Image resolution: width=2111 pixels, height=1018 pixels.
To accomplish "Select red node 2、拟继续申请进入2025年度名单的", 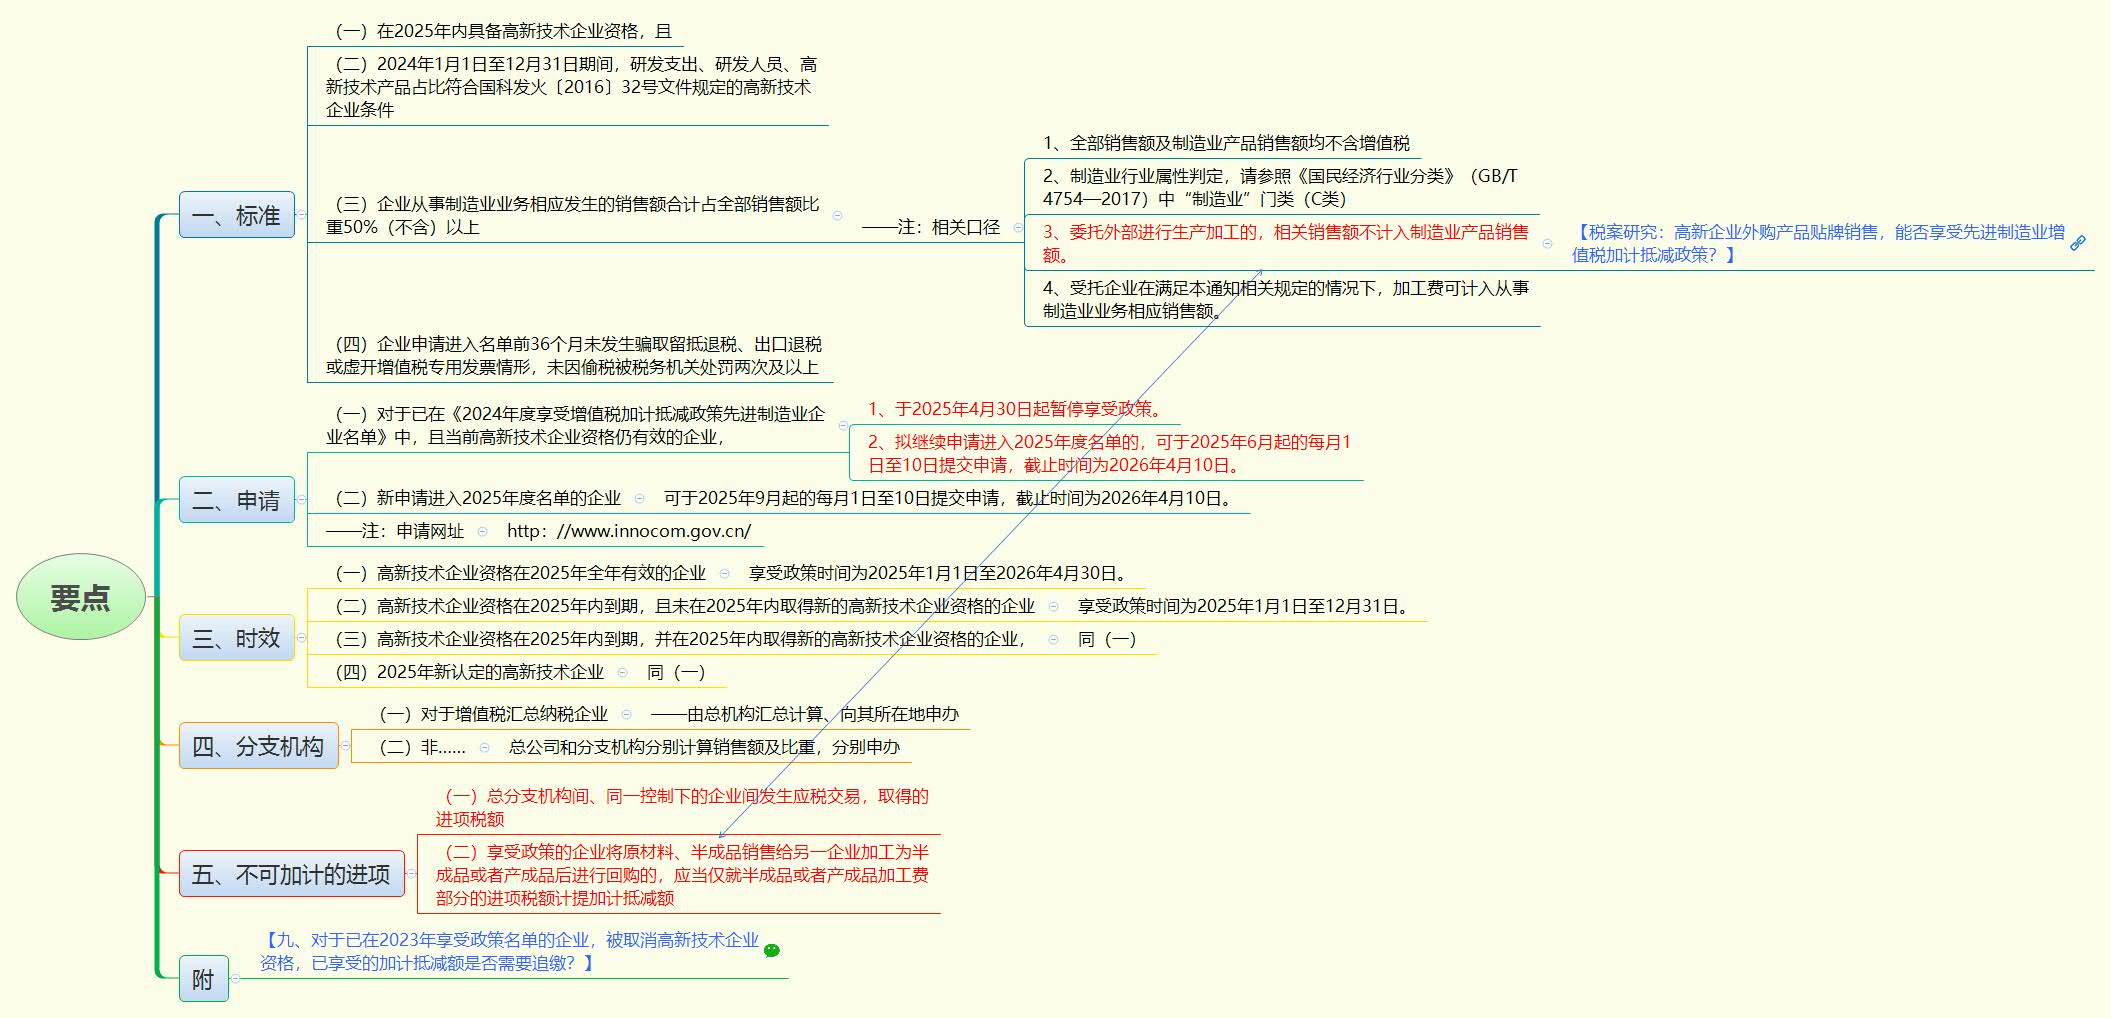I will 1109,453.
